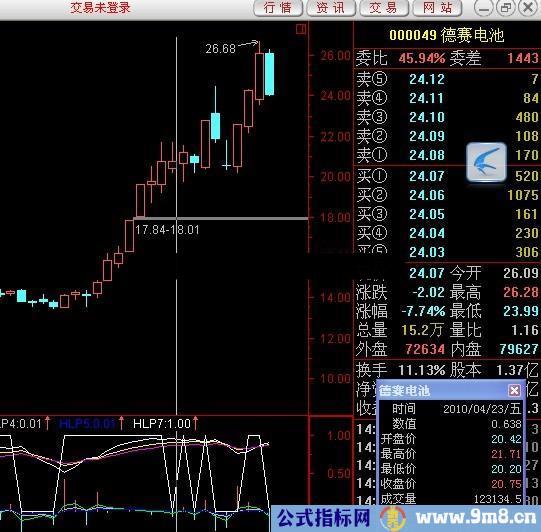This screenshot has width=541, height=532.
Task: Click the 股本 1.37亿 value
Action: [517, 370]
